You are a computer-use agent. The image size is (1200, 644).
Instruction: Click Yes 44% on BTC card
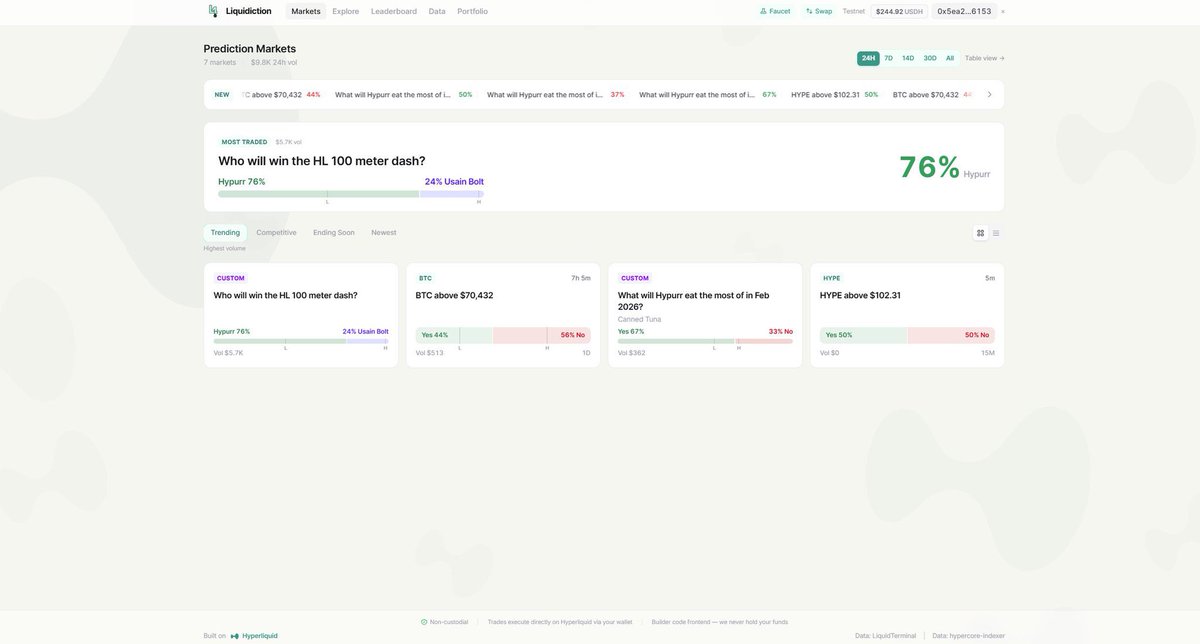pos(454,335)
